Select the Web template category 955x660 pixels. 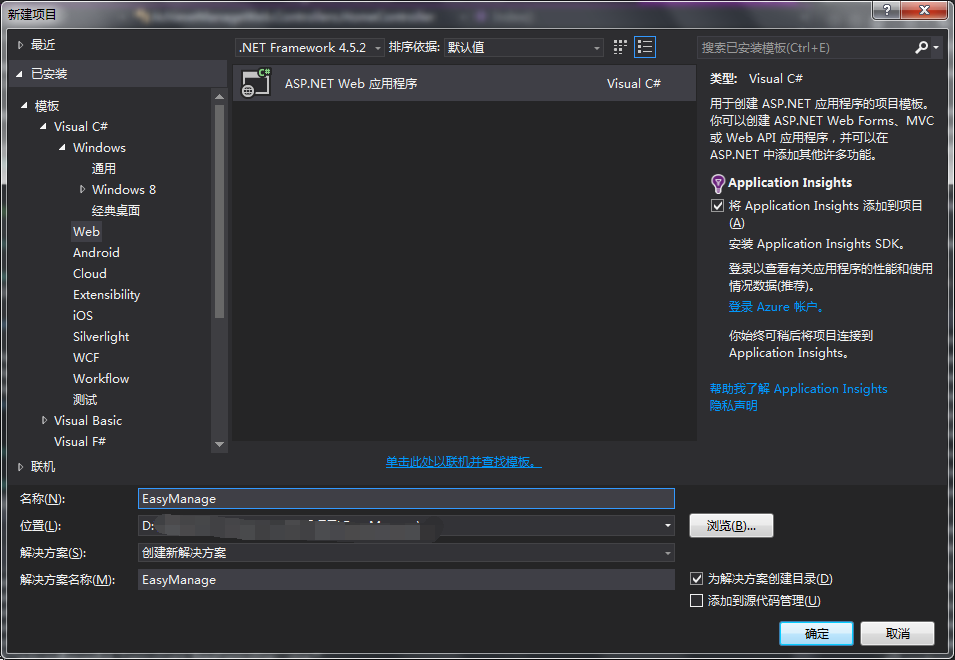pyautogui.click(x=86, y=231)
